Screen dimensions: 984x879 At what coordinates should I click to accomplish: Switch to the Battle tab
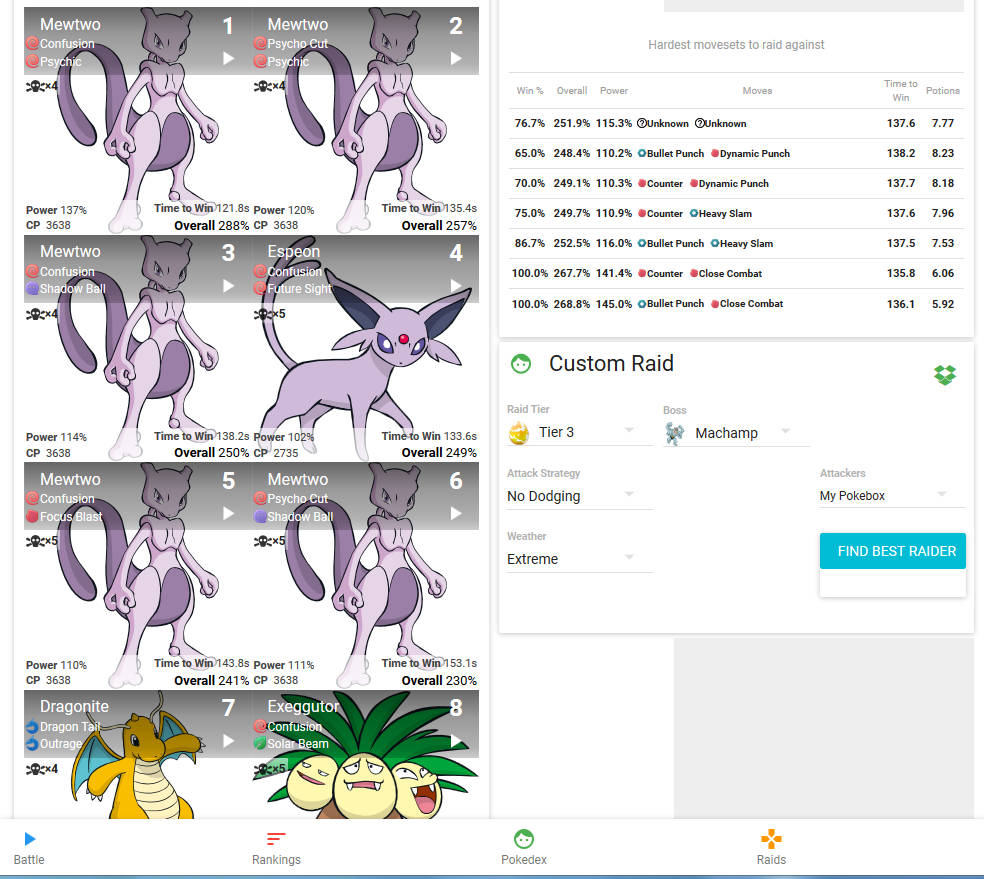coord(29,848)
